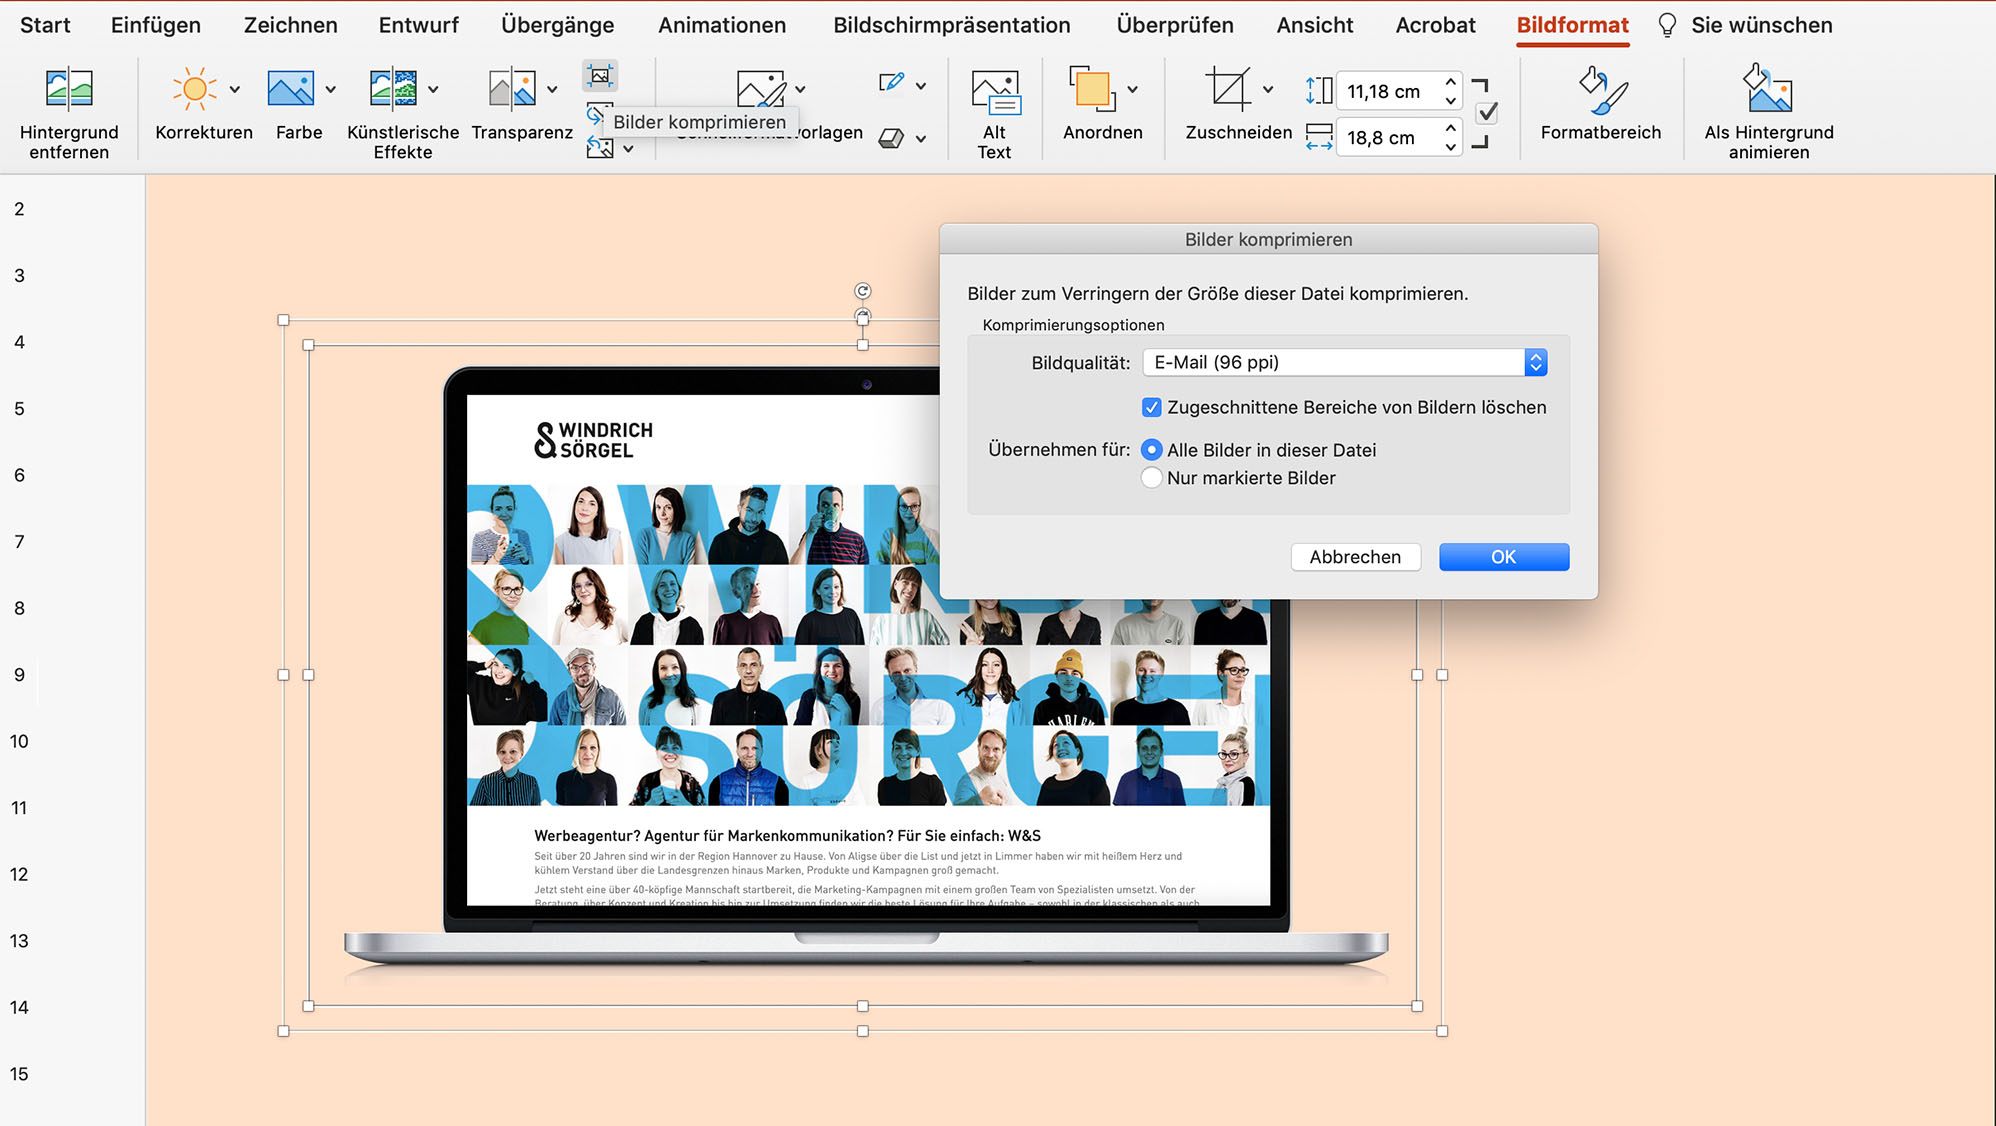Click the Sie wünschen search field
Viewport: 1996px width, 1126px height.
pyautogui.click(x=1762, y=25)
